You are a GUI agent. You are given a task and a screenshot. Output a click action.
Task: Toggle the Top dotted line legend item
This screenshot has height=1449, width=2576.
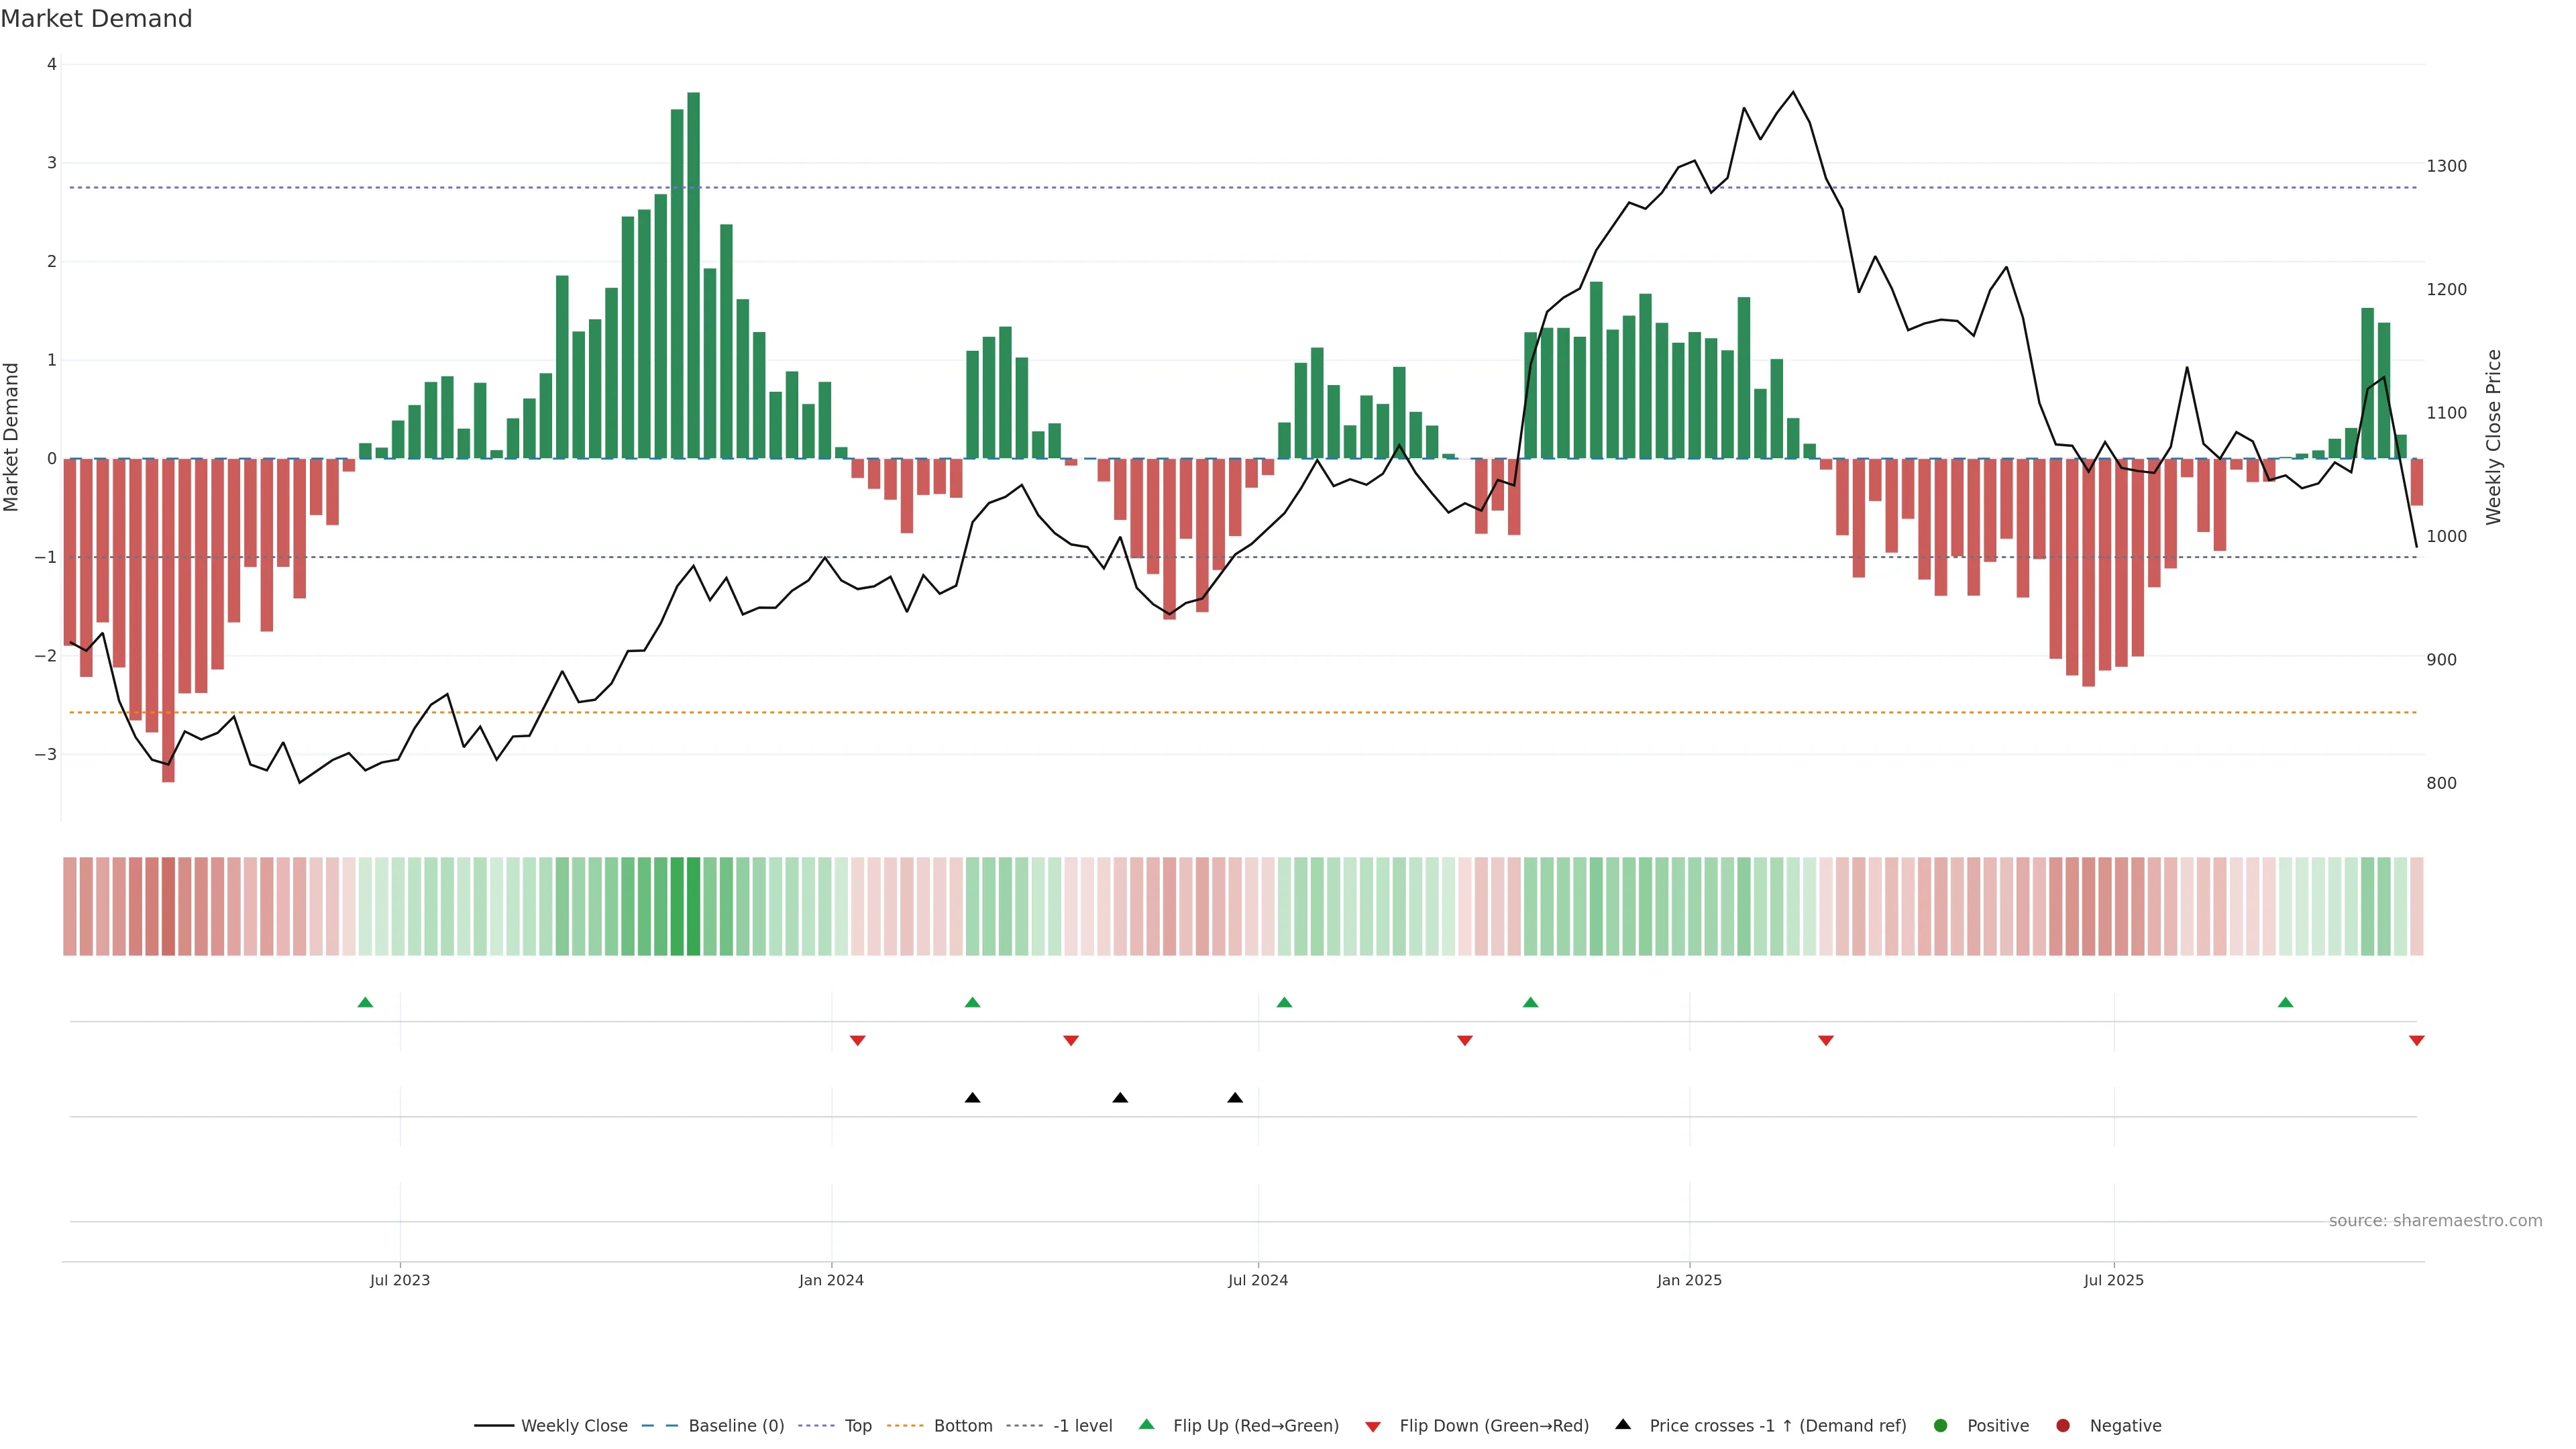coord(857,1426)
